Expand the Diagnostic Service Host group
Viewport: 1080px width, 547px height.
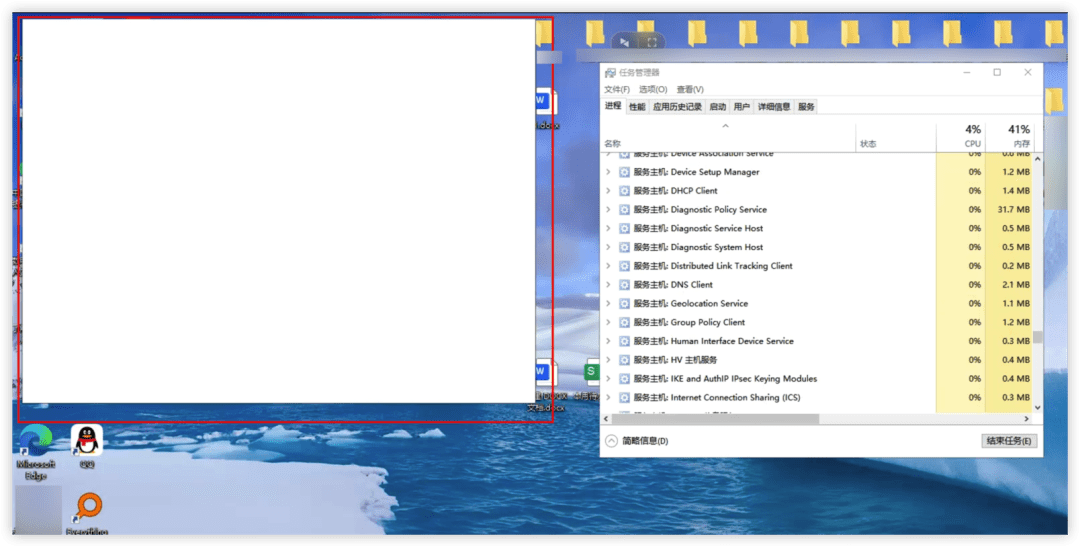pos(608,228)
